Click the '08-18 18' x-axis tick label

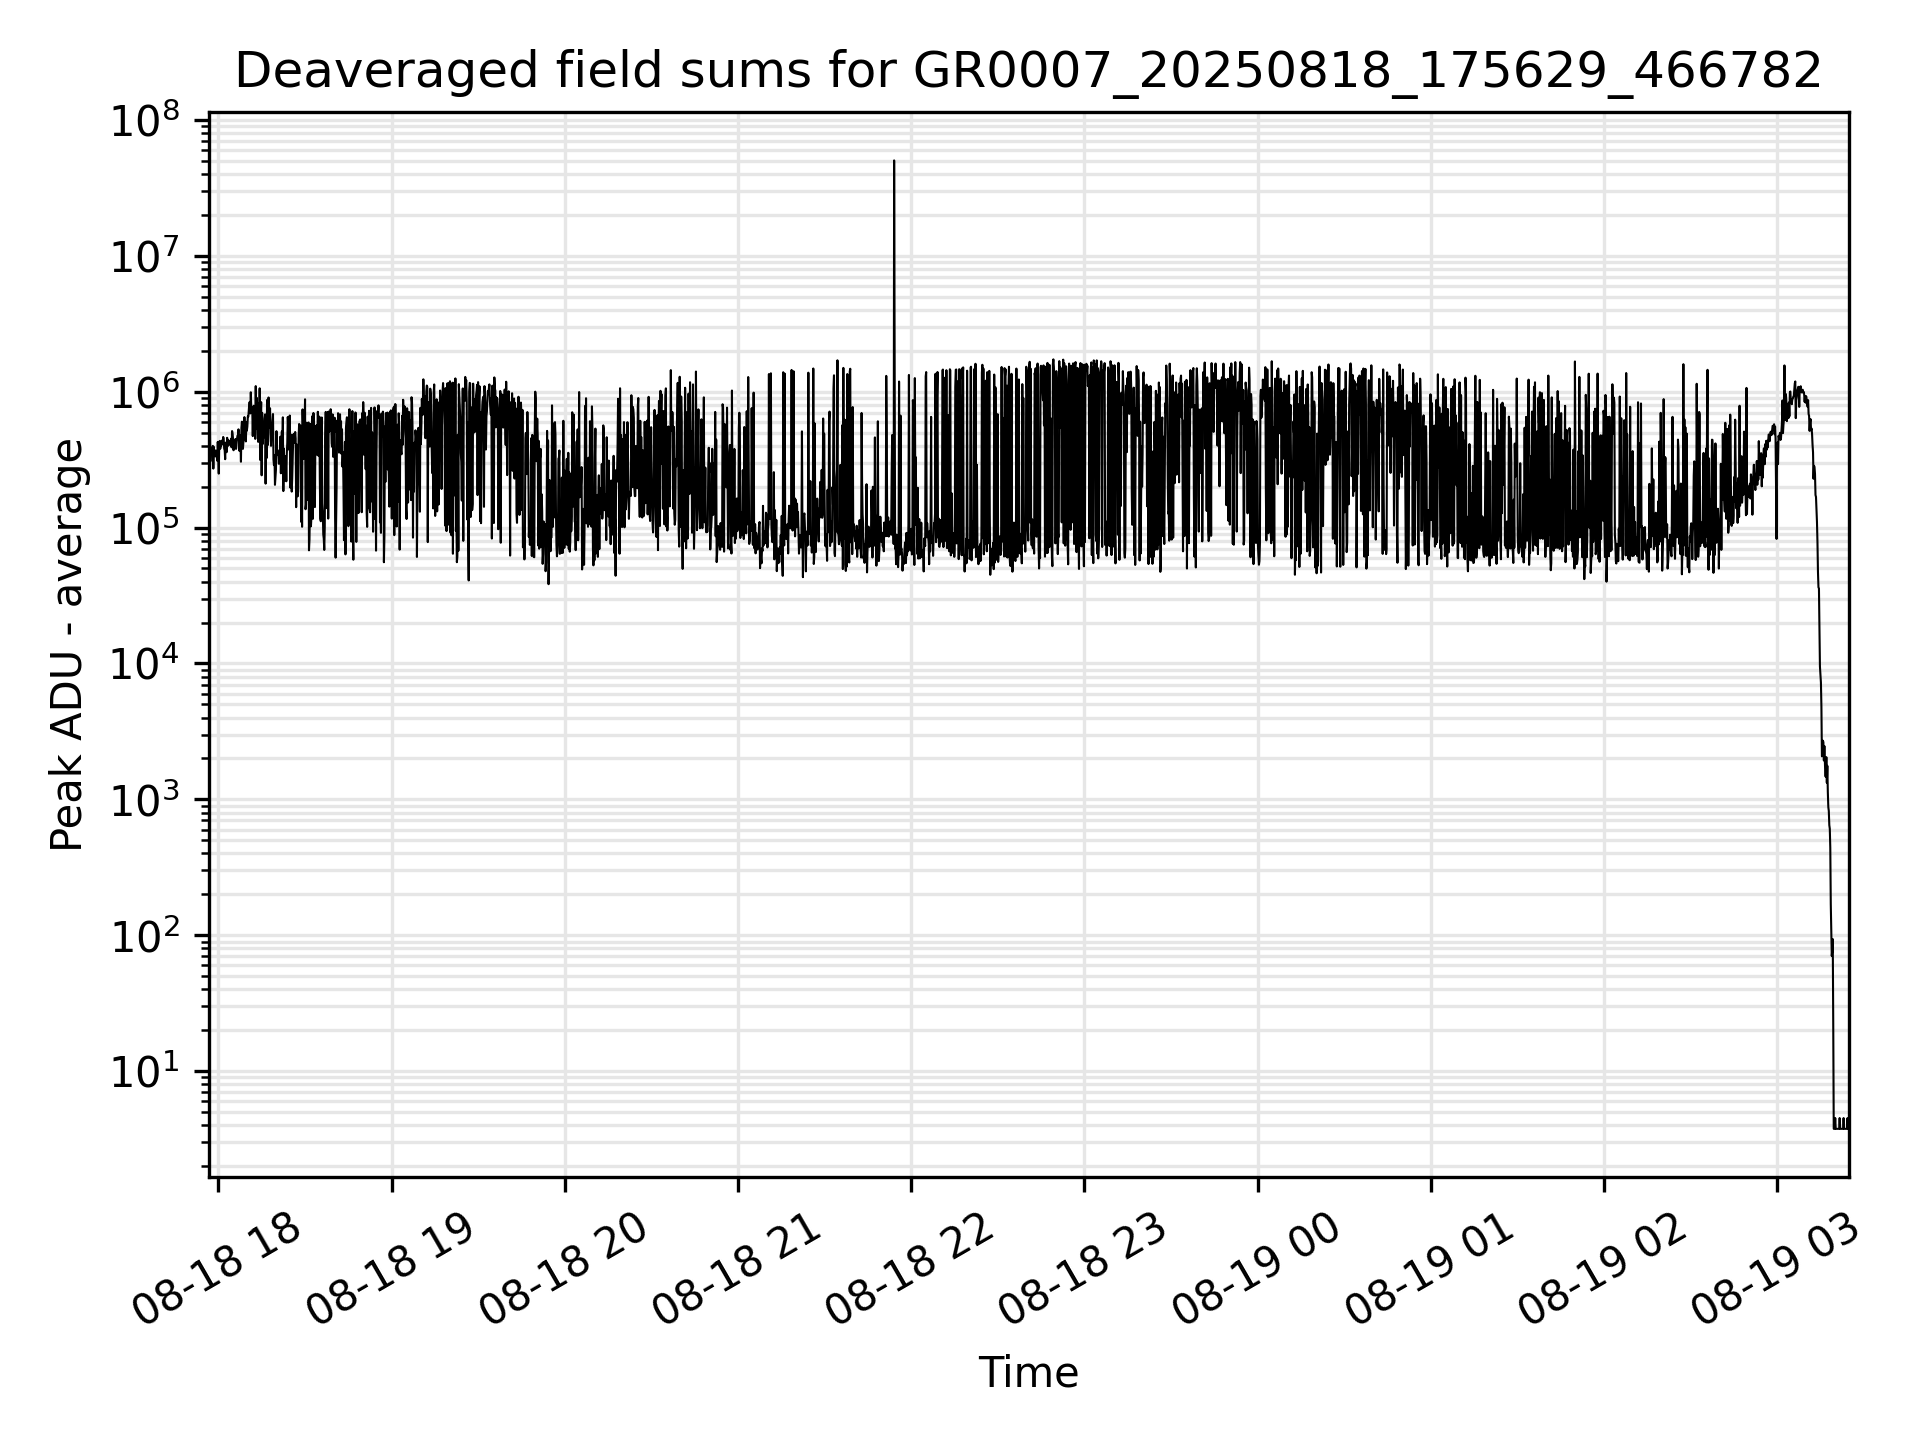click(217, 1270)
